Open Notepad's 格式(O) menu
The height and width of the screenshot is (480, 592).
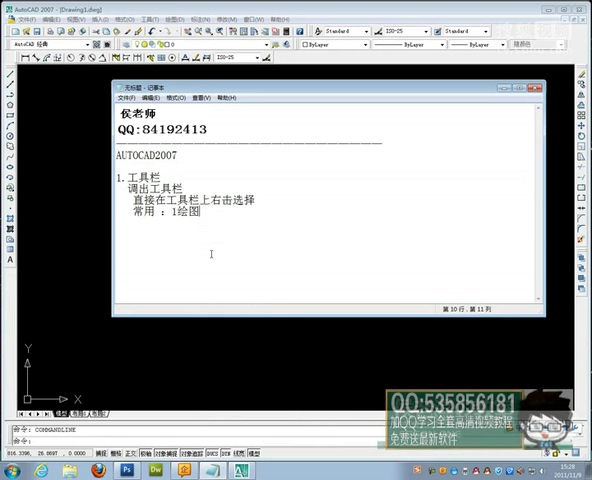[x=176, y=98]
